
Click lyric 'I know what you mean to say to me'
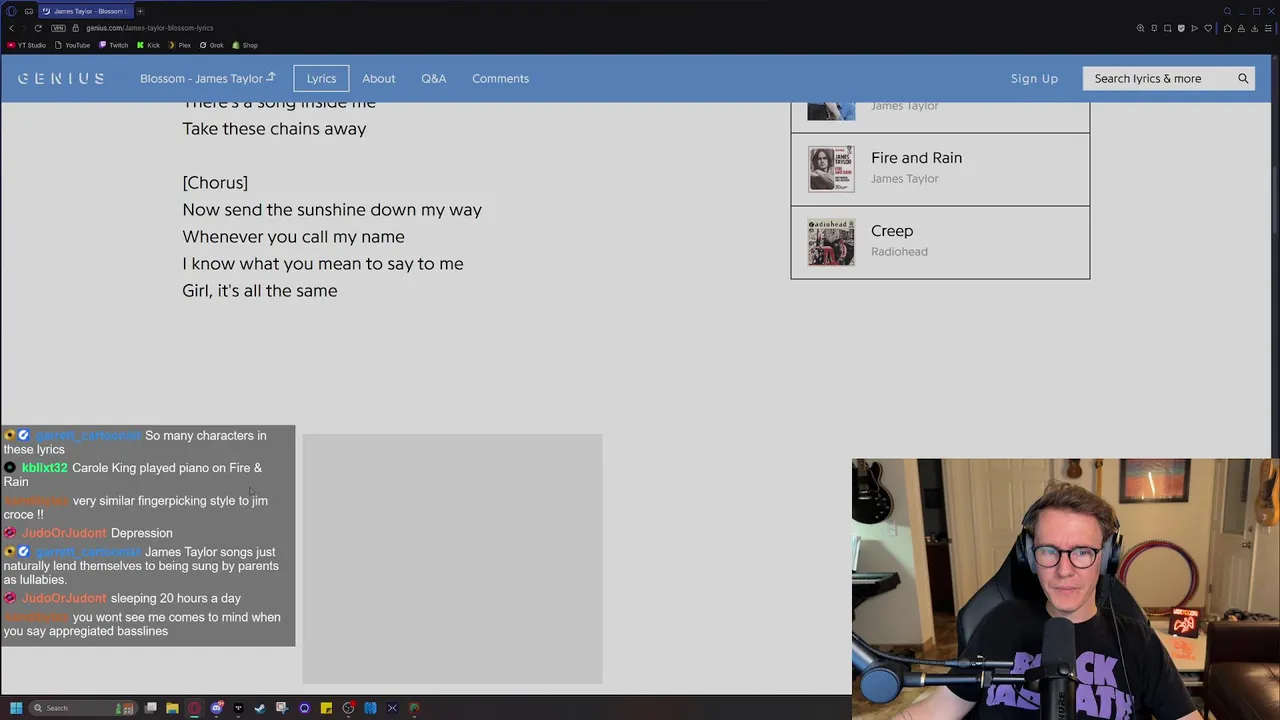322,263
